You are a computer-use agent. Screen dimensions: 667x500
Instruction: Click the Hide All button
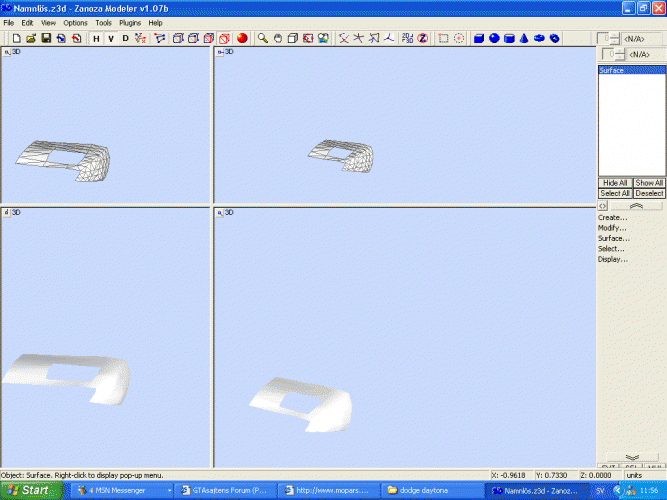[x=614, y=183]
